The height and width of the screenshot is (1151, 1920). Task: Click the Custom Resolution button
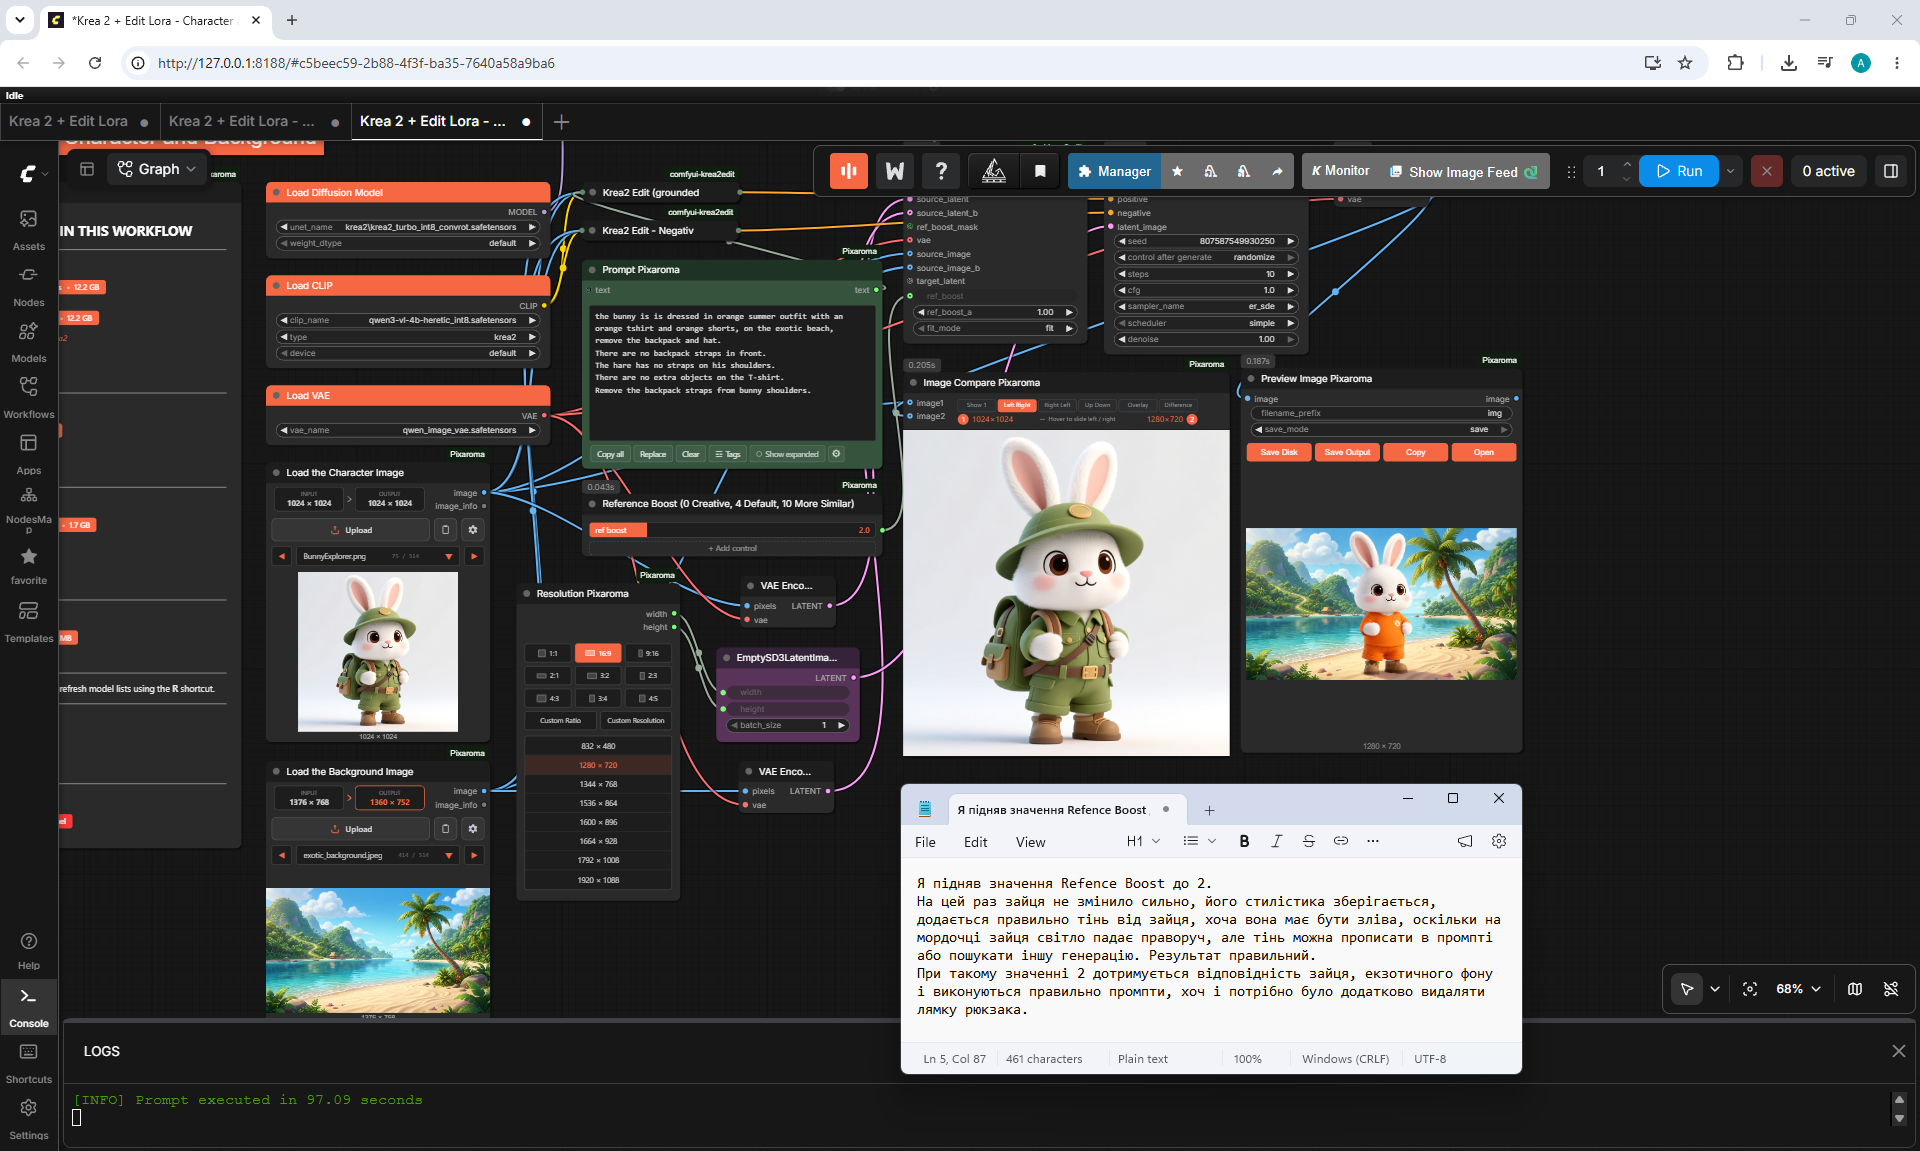tap(635, 720)
